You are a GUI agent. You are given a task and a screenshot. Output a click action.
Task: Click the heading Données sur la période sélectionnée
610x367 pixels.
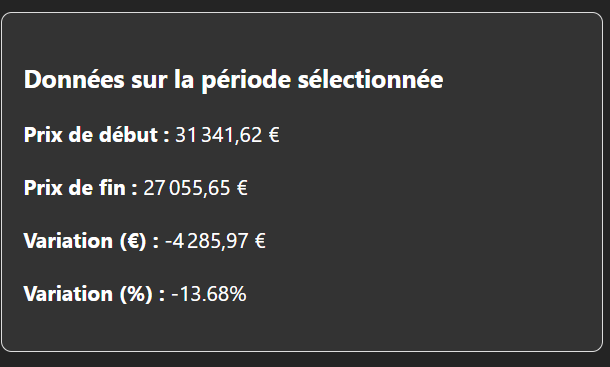click(233, 80)
